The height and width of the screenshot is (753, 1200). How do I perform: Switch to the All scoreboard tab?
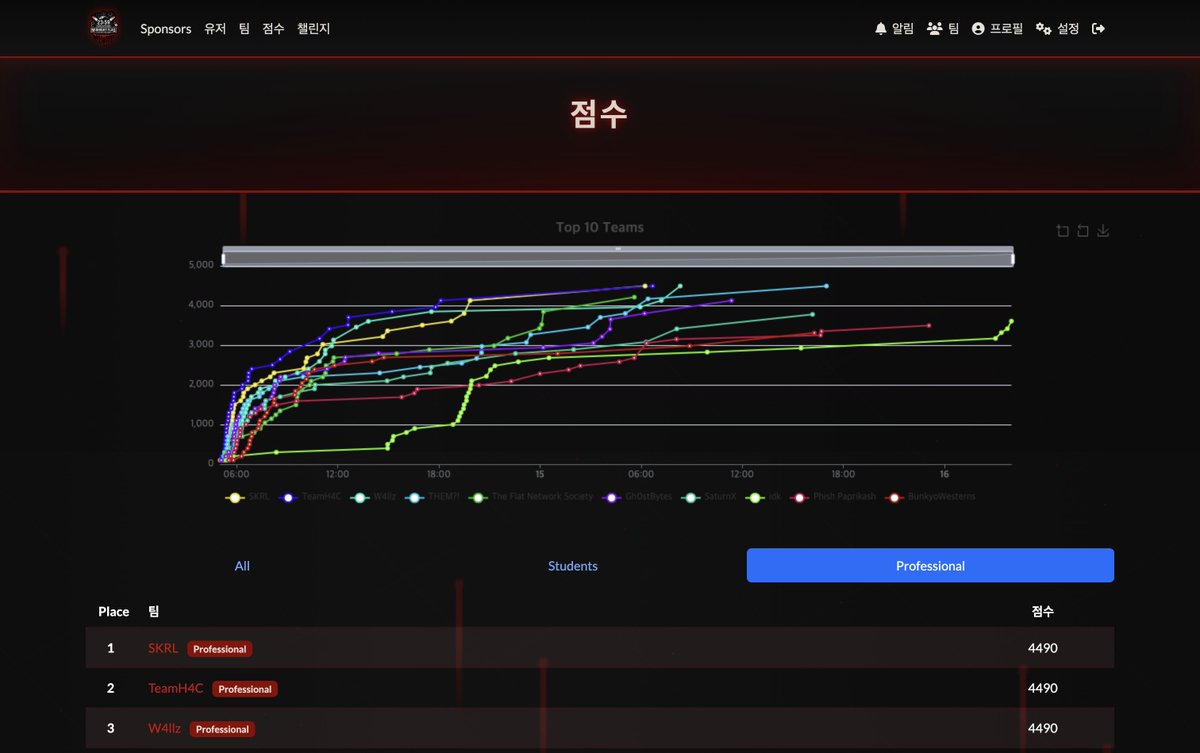pyautogui.click(x=242, y=566)
